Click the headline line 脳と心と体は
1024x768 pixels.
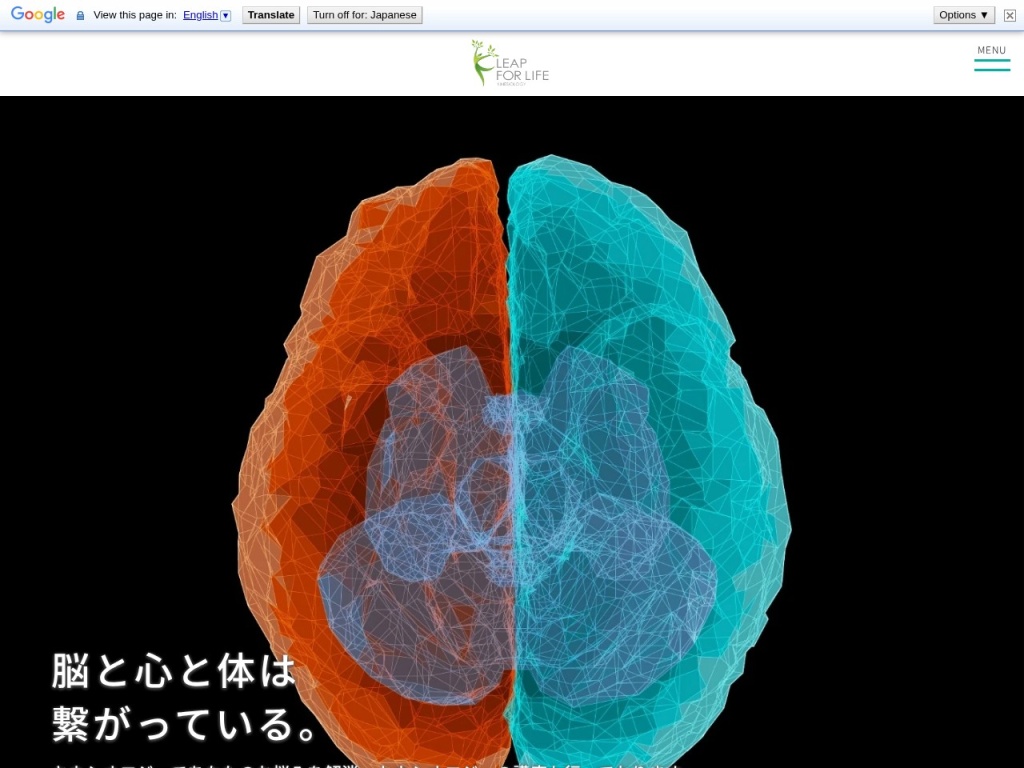point(175,671)
